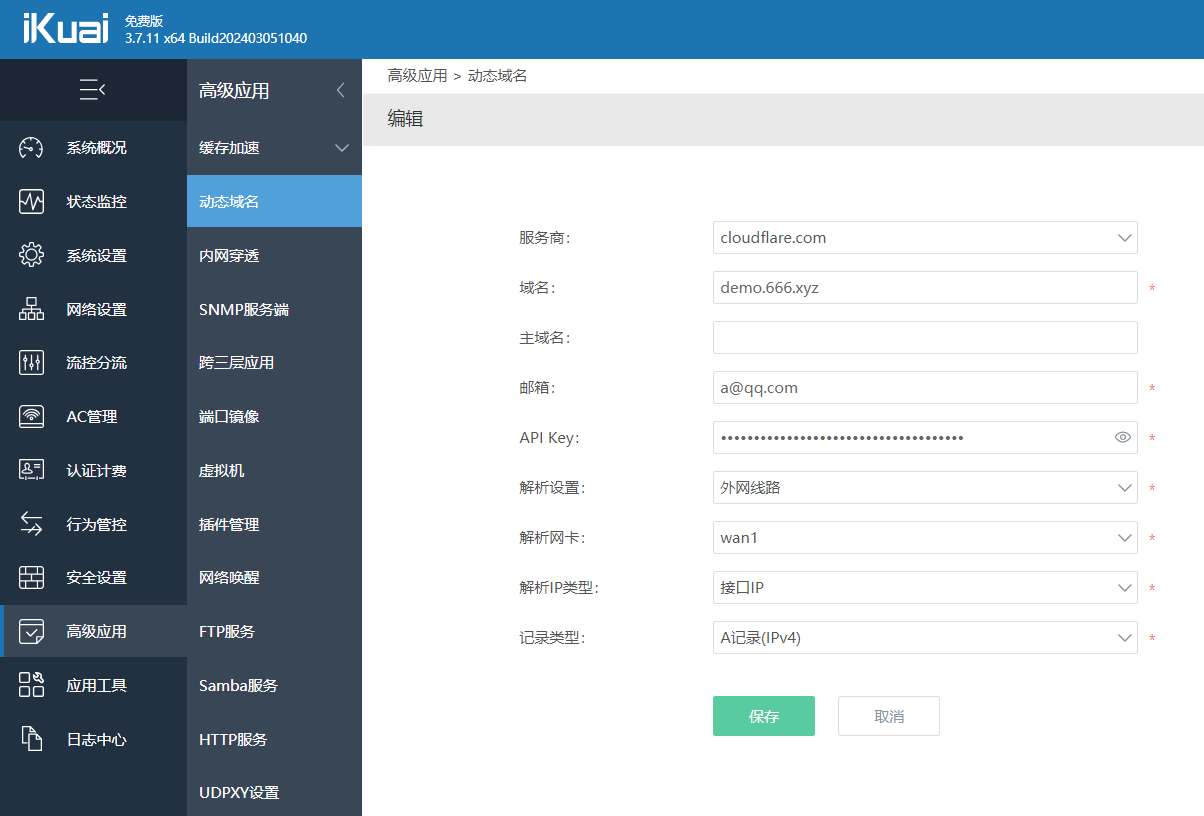Click the 编辑 section heading

pos(405,119)
